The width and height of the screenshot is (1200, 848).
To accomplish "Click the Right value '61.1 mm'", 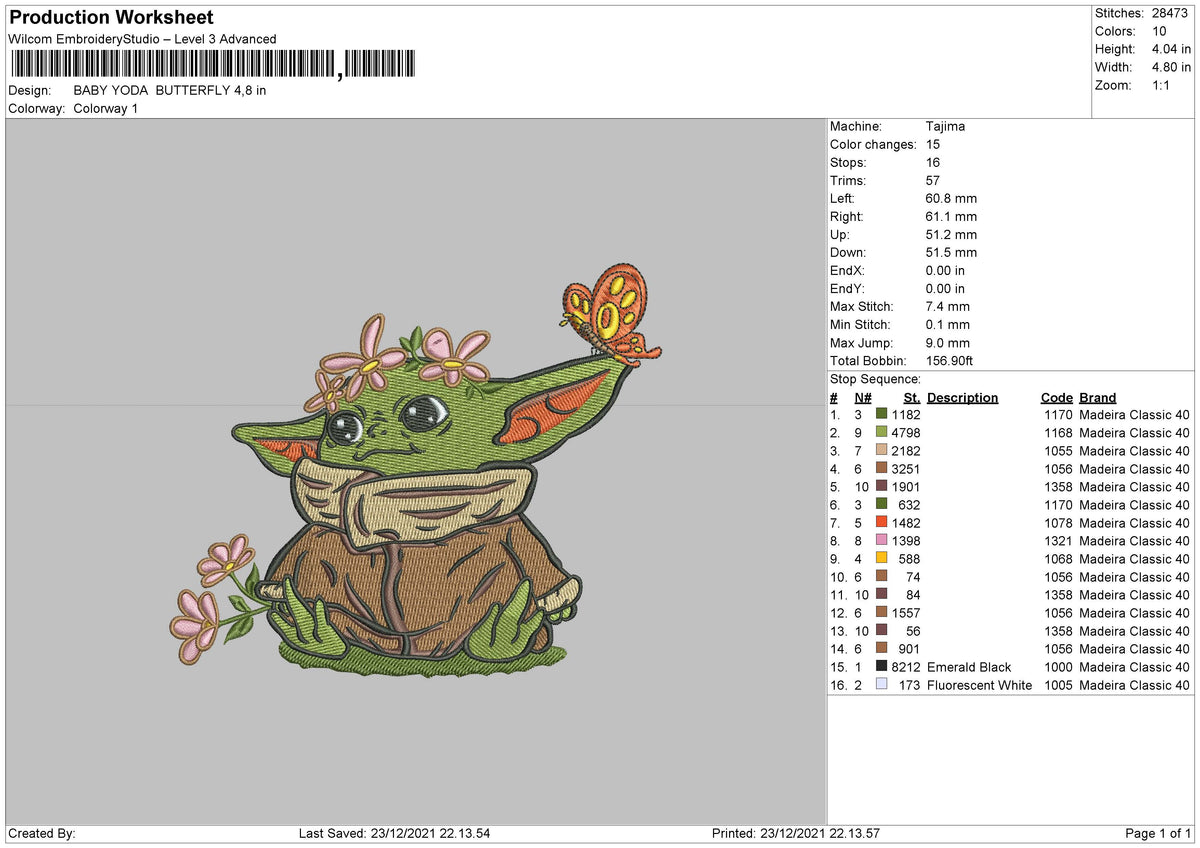I will tap(951, 217).
